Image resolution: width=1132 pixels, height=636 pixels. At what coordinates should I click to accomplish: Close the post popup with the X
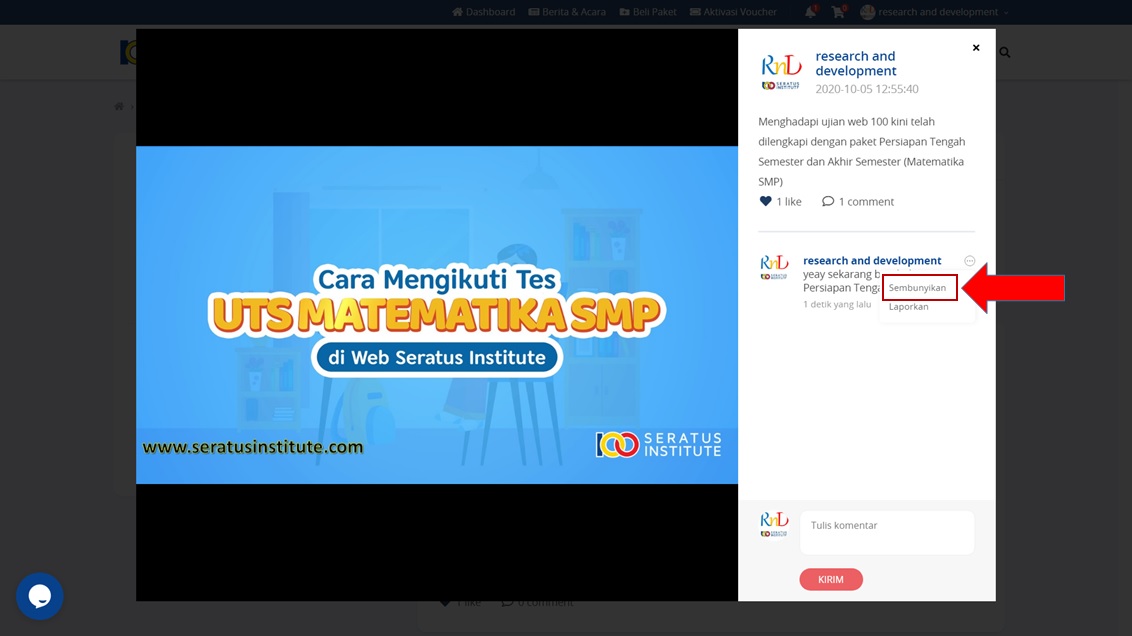(x=976, y=48)
